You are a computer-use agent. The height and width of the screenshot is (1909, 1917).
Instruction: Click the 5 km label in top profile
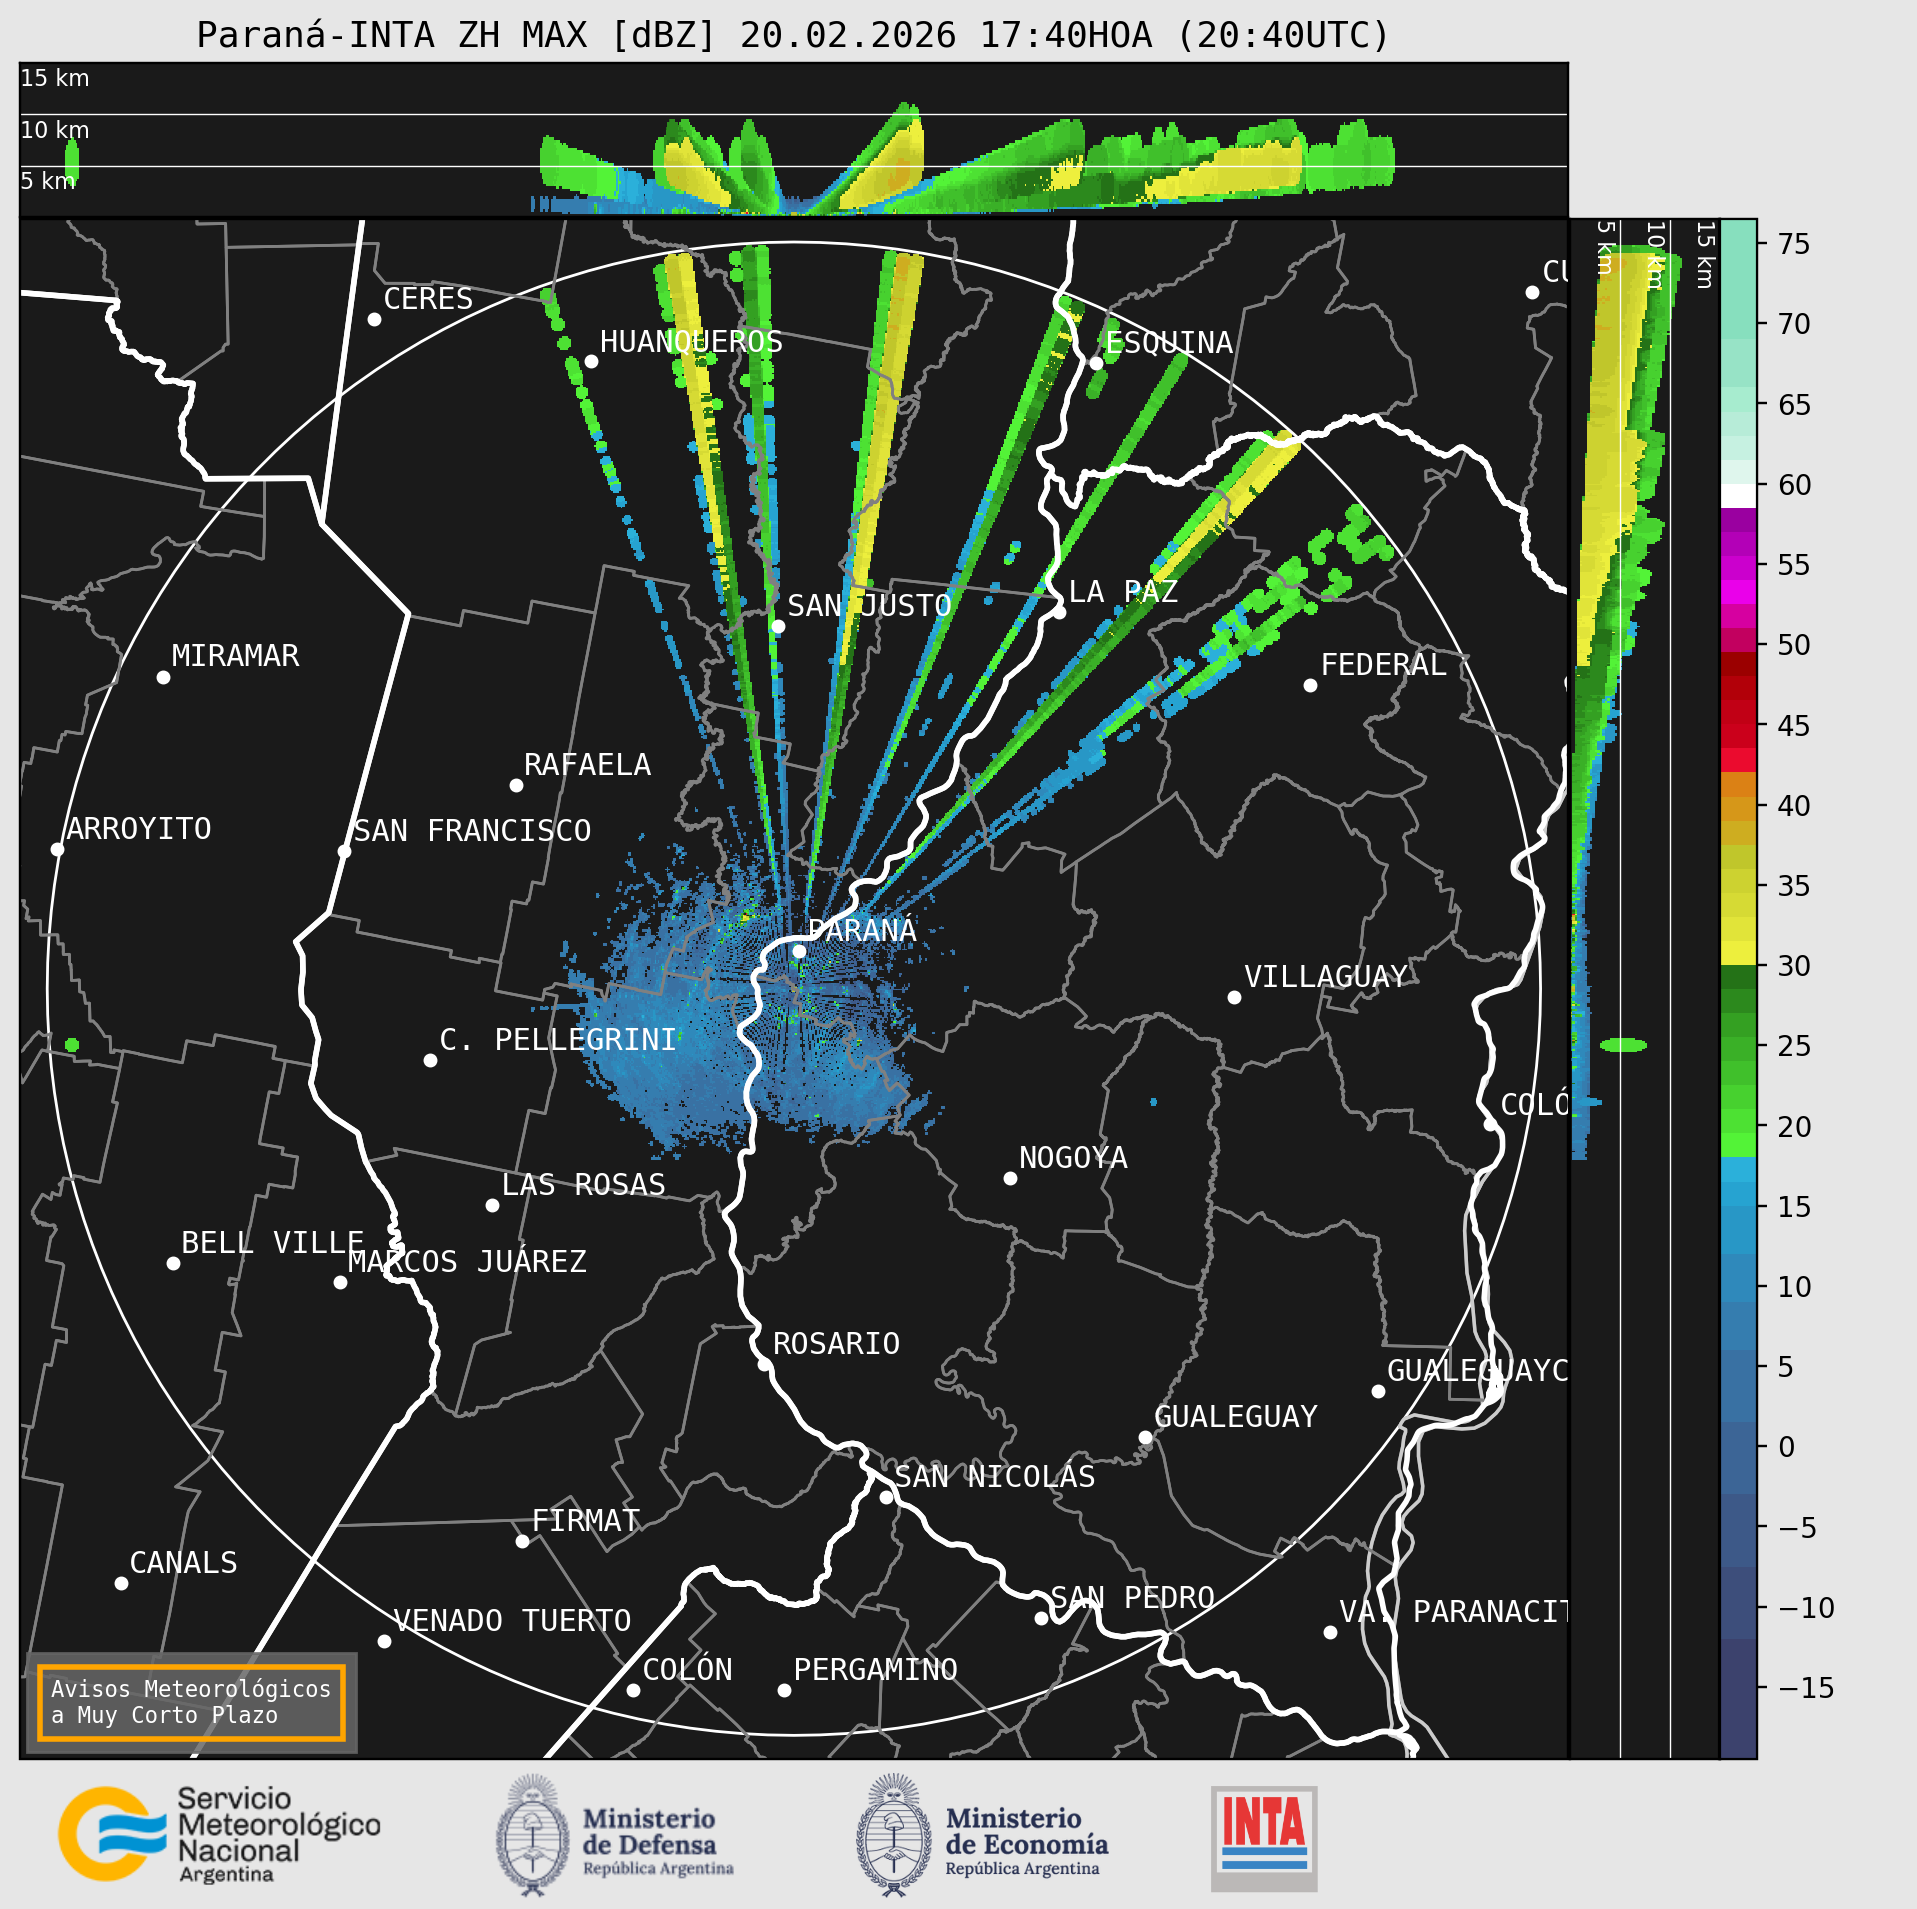pyautogui.click(x=48, y=181)
